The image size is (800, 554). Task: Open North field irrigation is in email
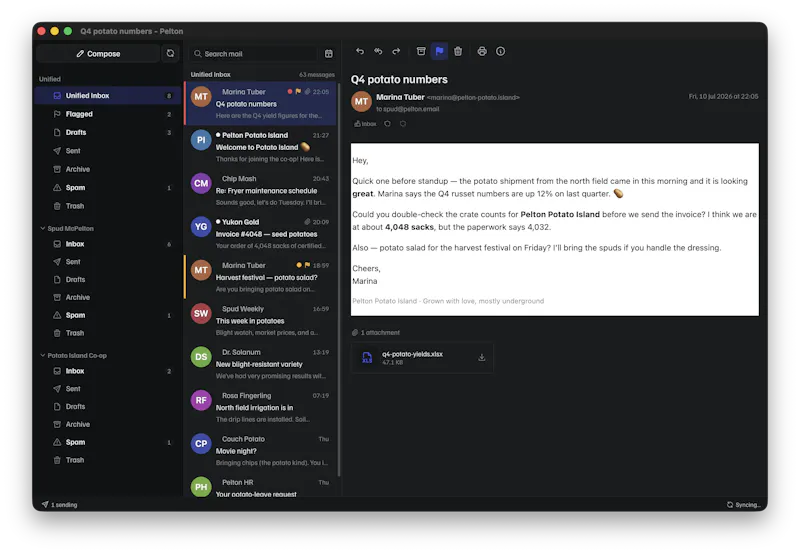[x=260, y=407]
